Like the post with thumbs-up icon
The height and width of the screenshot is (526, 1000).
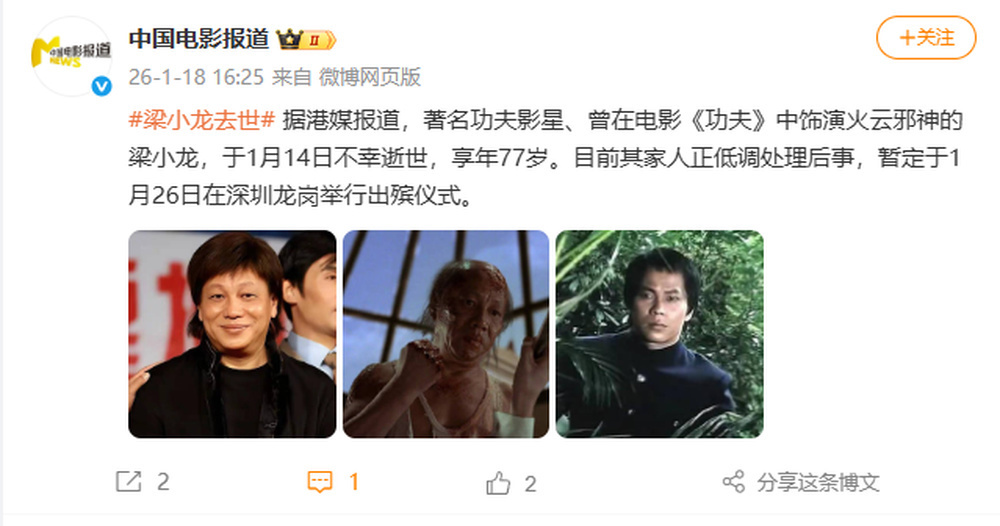point(498,483)
